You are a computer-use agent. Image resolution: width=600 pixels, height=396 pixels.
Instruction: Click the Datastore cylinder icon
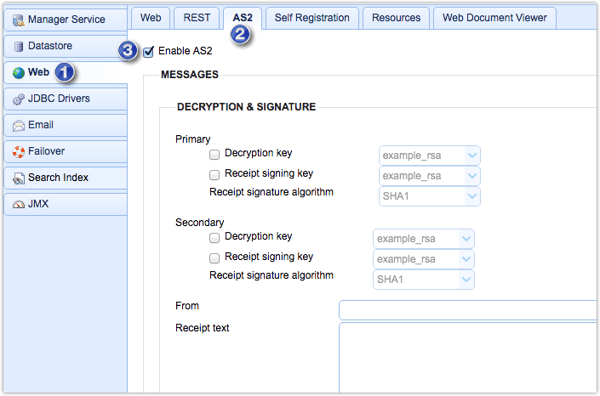(x=18, y=46)
